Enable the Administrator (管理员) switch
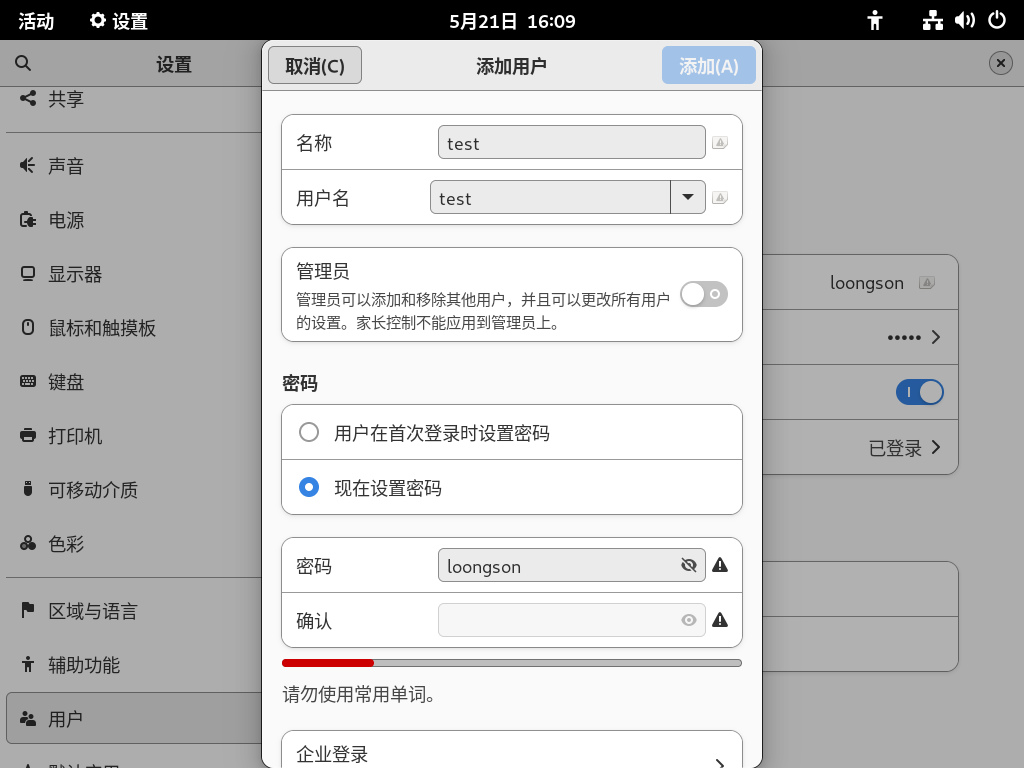 point(704,294)
